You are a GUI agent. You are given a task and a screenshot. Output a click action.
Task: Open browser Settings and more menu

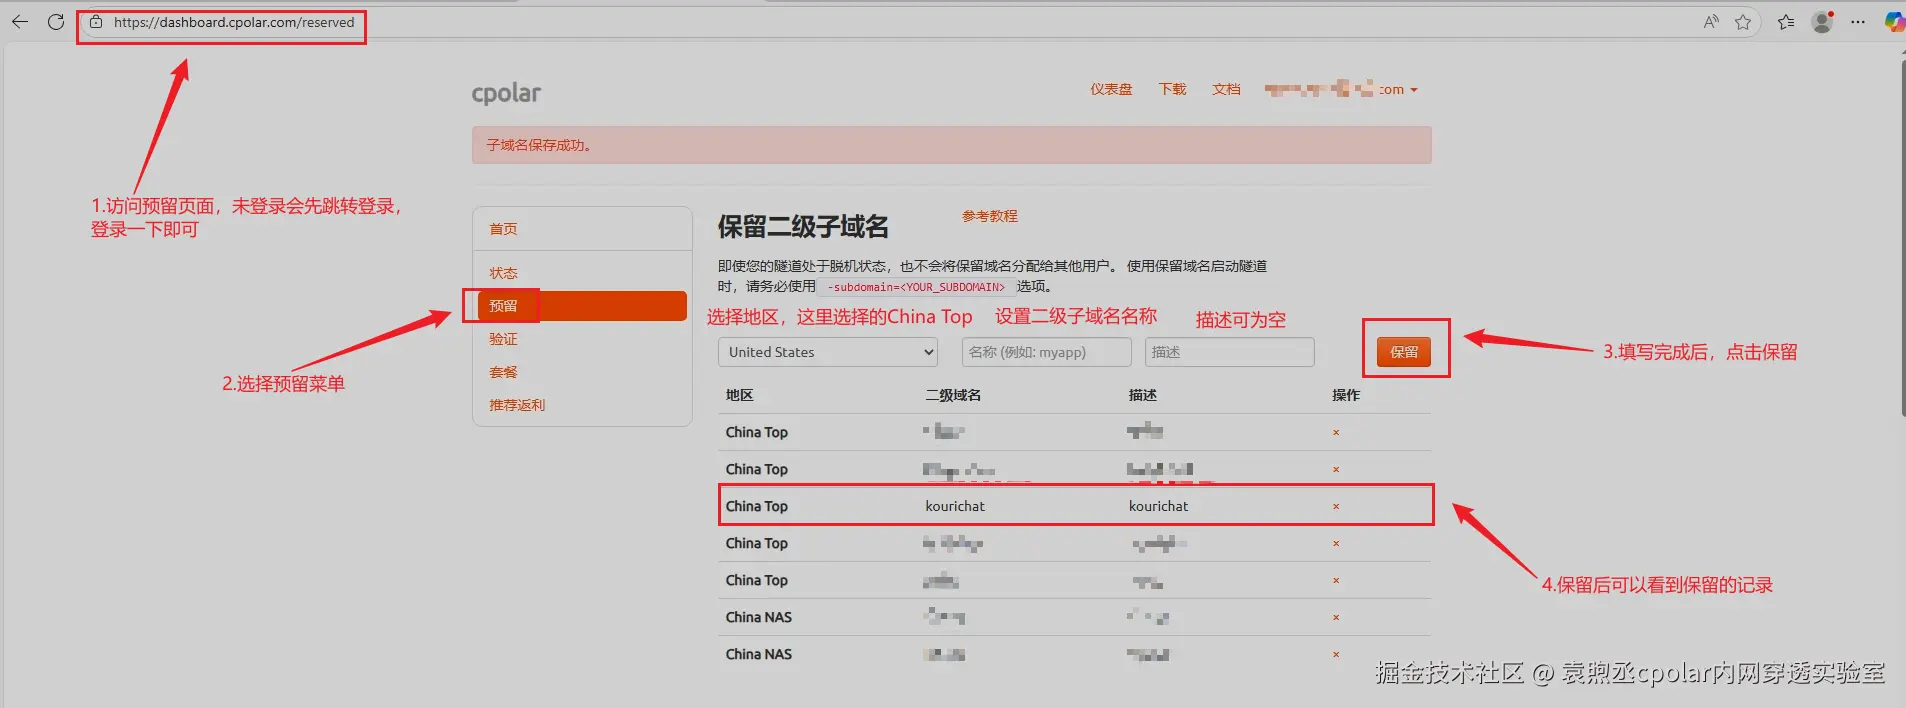point(1858,22)
